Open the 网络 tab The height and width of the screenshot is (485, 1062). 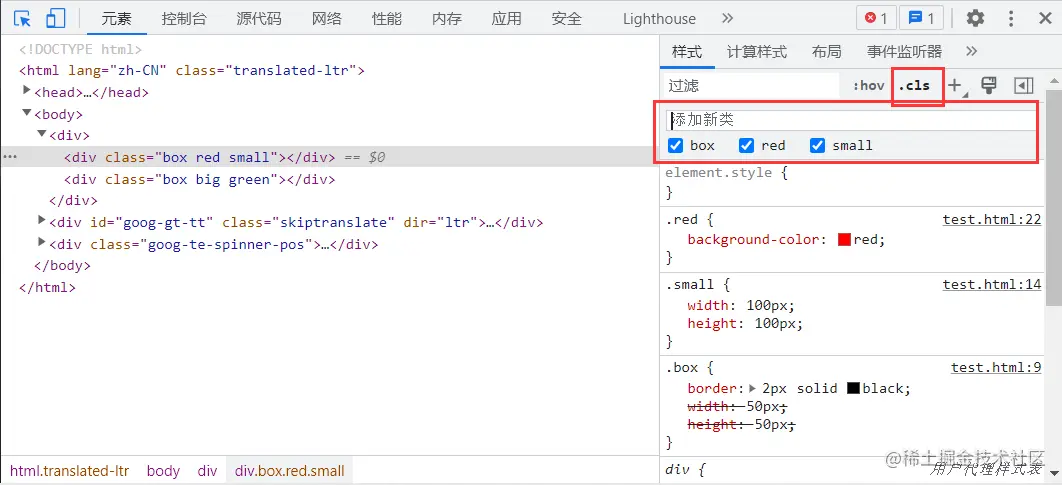pos(326,18)
